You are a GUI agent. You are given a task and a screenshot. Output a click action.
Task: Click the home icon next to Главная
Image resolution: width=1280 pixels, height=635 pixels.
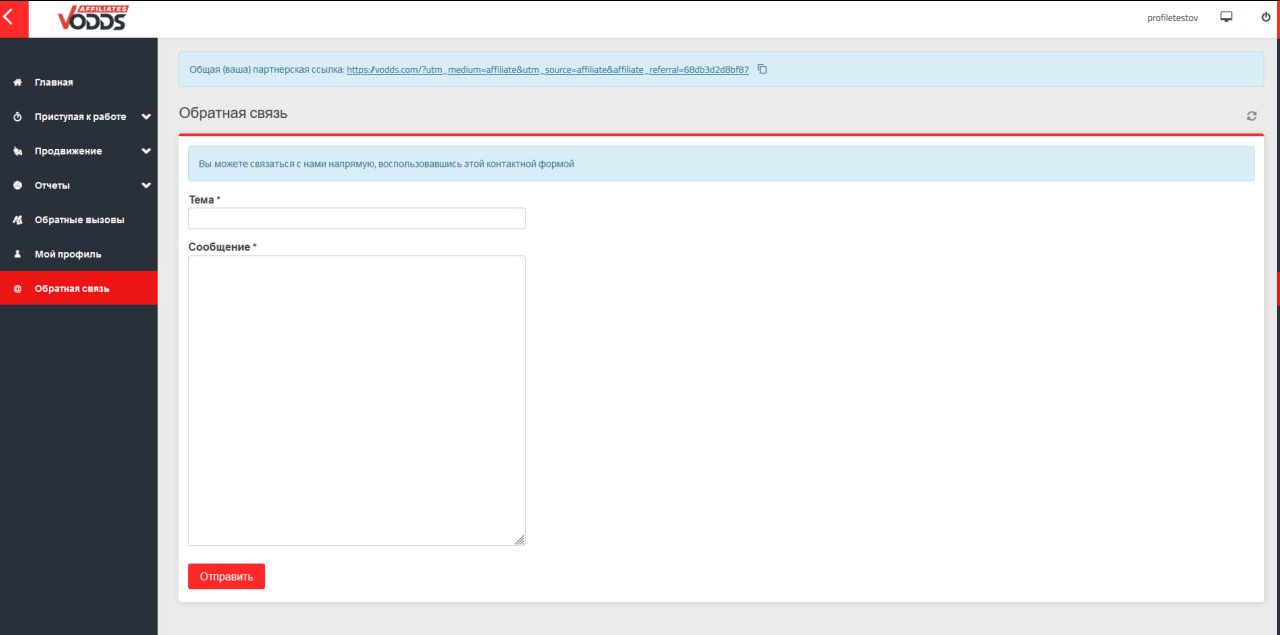point(17,82)
